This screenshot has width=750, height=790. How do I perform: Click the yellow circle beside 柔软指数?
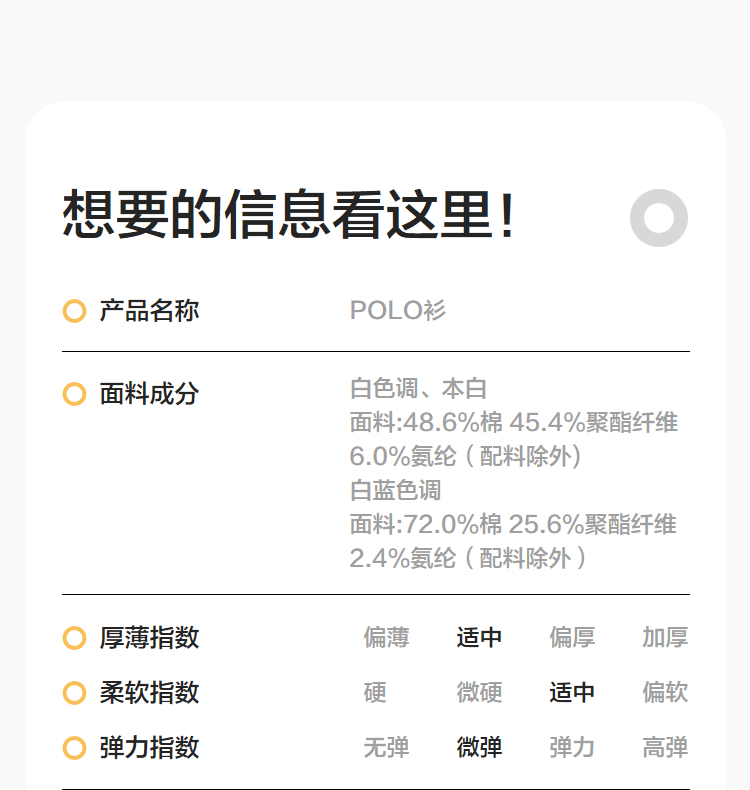point(74,693)
